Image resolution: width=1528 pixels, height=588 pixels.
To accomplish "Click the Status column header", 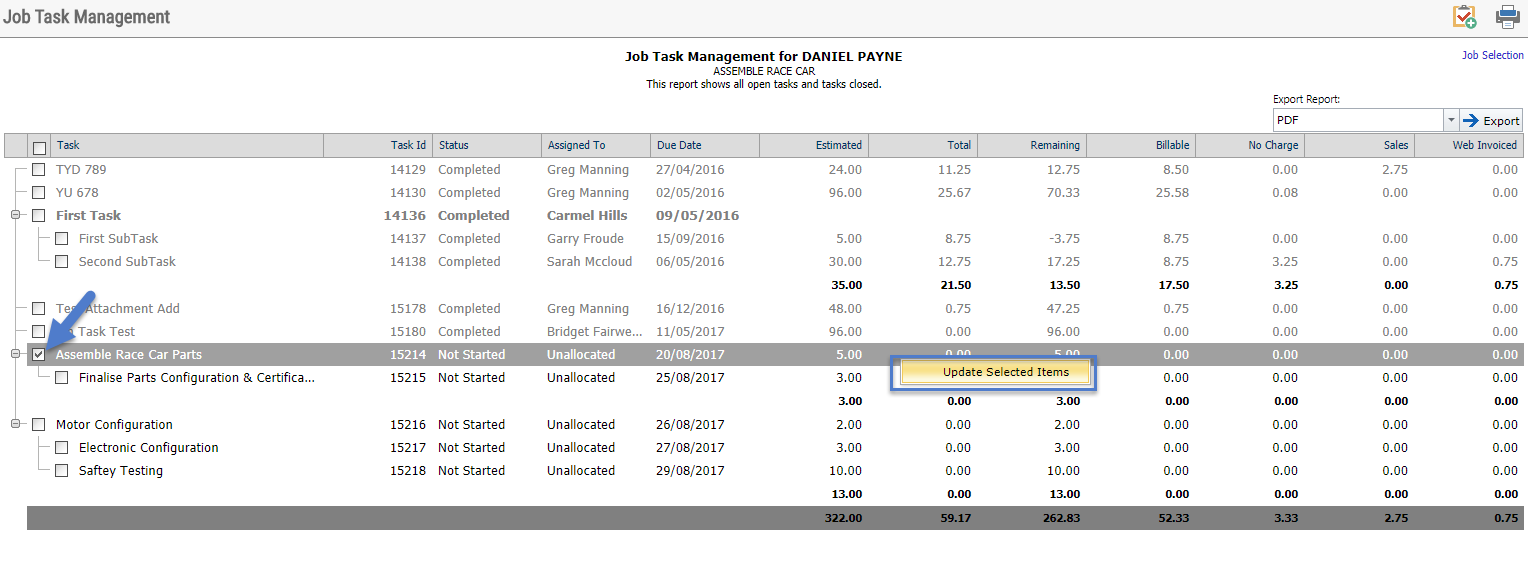I will [486, 146].
